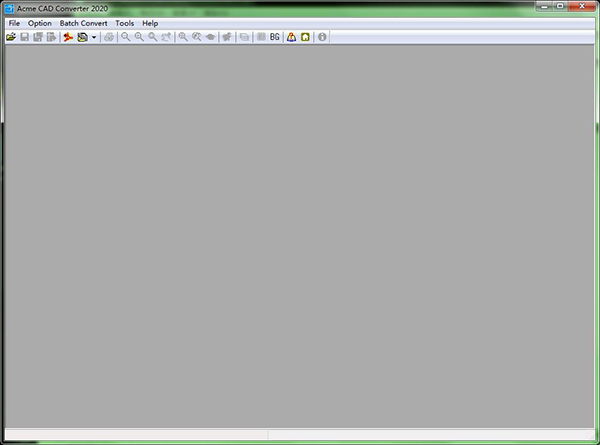Image resolution: width=600 pixels, height=445 pixels.
Task: Click the second magnifier zoom icon
Action: (x=139, y=37)
